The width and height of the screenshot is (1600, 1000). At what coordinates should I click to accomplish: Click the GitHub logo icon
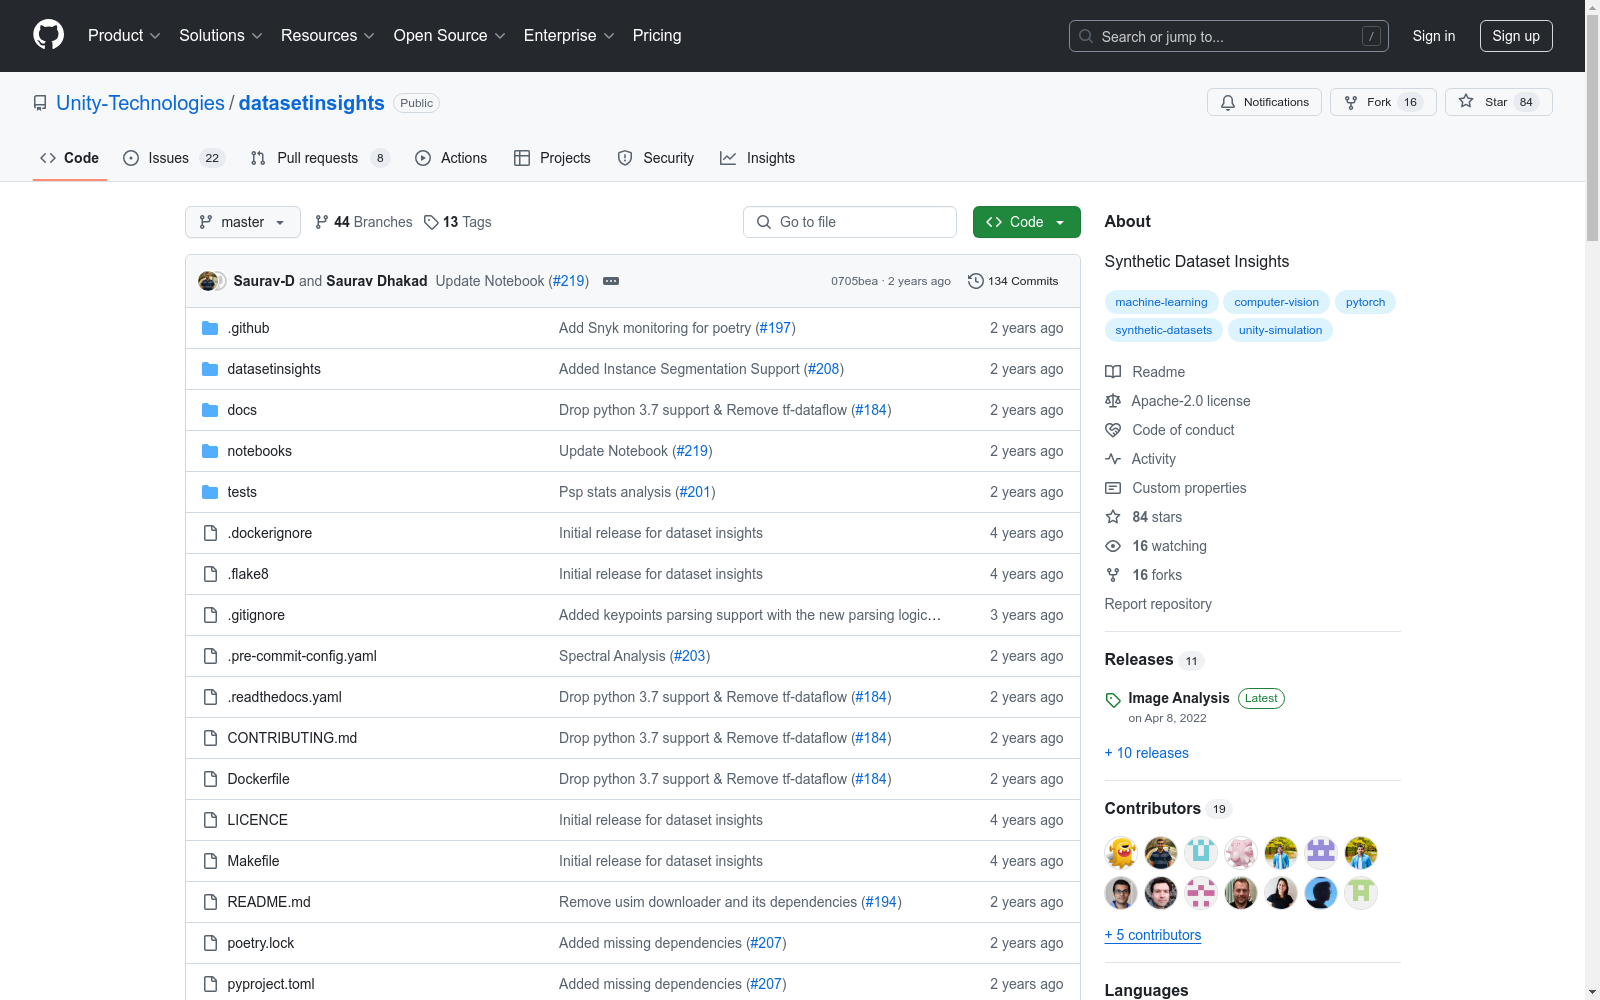click(48, 35)
